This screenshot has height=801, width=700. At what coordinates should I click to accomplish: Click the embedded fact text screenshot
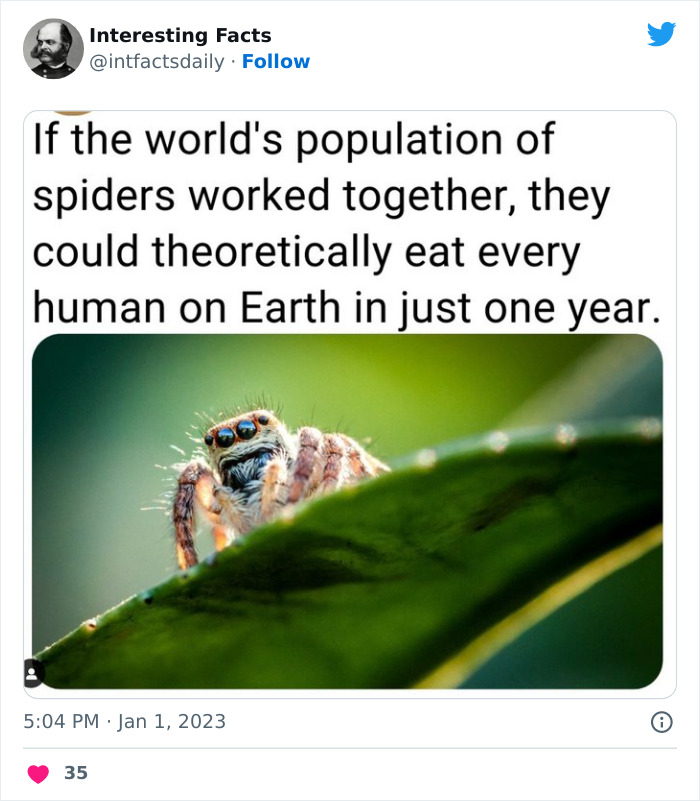(350, 222)
